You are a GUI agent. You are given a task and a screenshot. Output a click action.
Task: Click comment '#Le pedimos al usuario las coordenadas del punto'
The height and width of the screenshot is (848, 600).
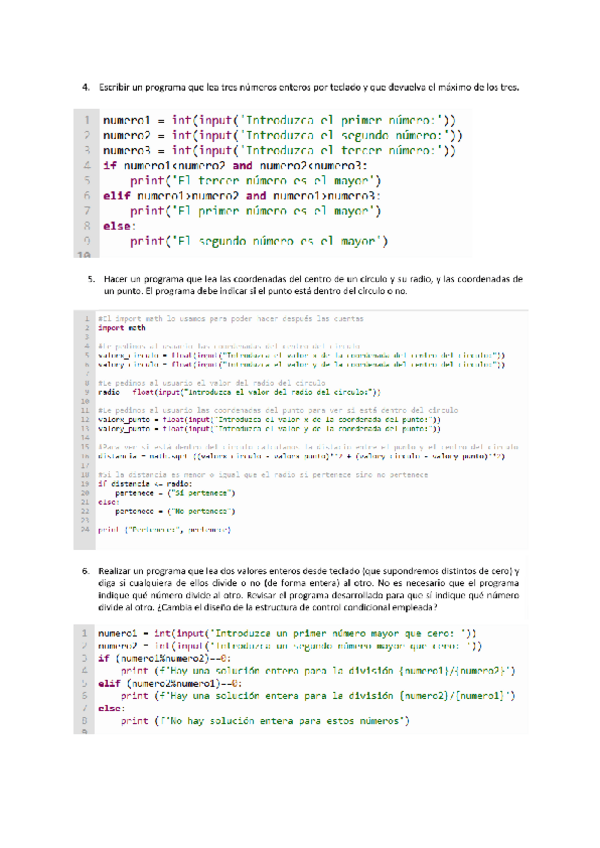point(278,410)
